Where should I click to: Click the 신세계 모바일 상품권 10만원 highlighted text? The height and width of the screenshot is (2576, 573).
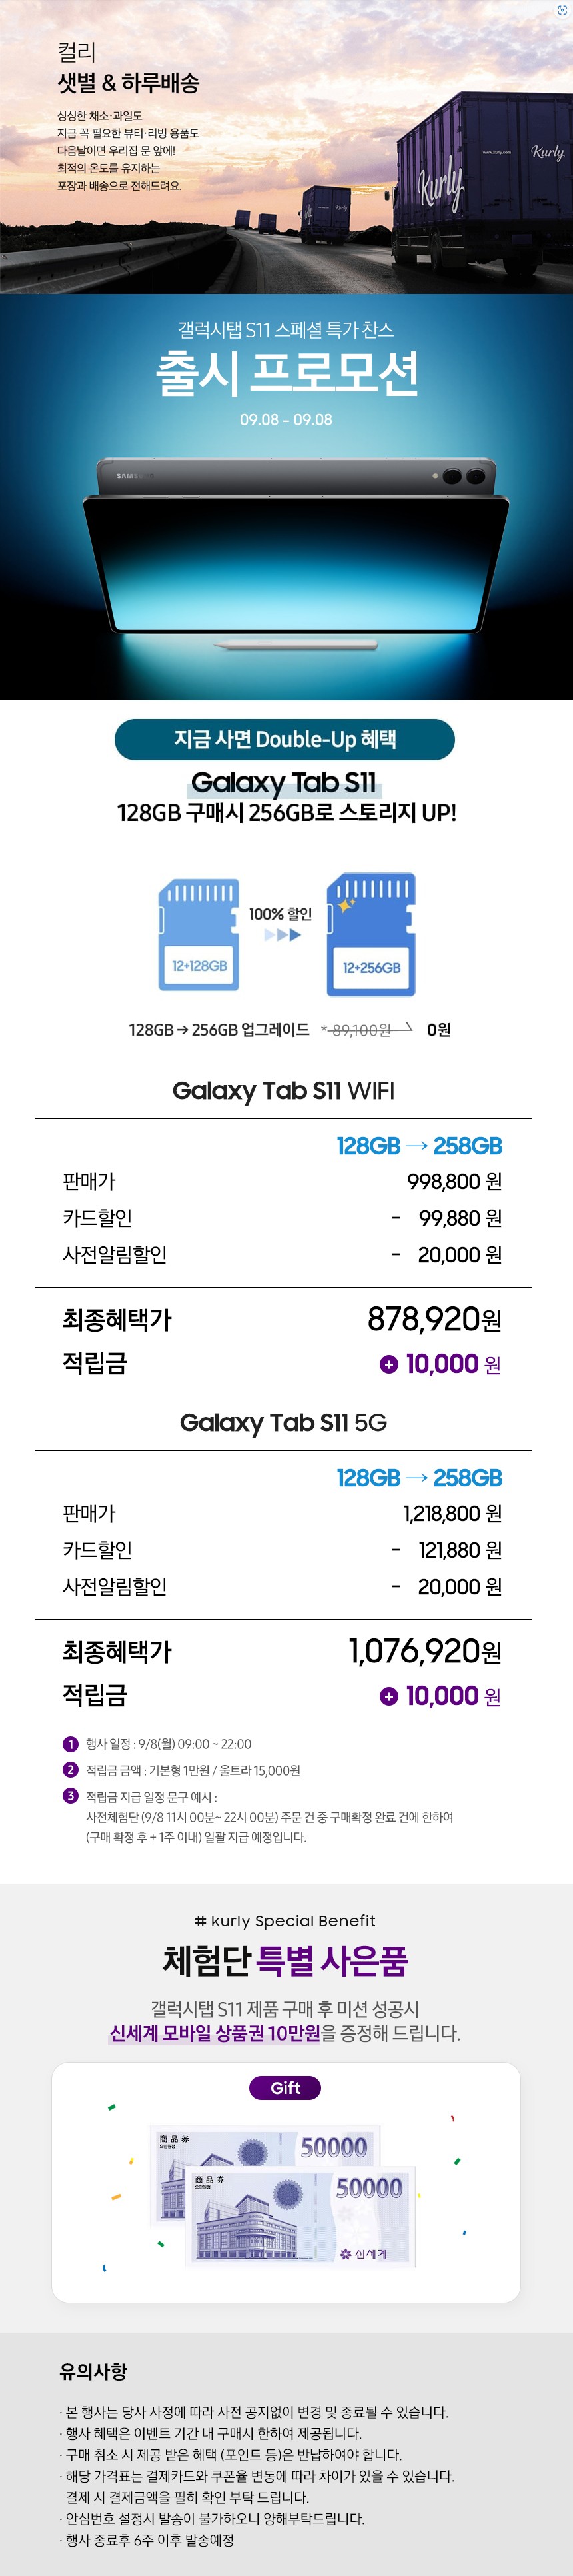[215, 2033]
